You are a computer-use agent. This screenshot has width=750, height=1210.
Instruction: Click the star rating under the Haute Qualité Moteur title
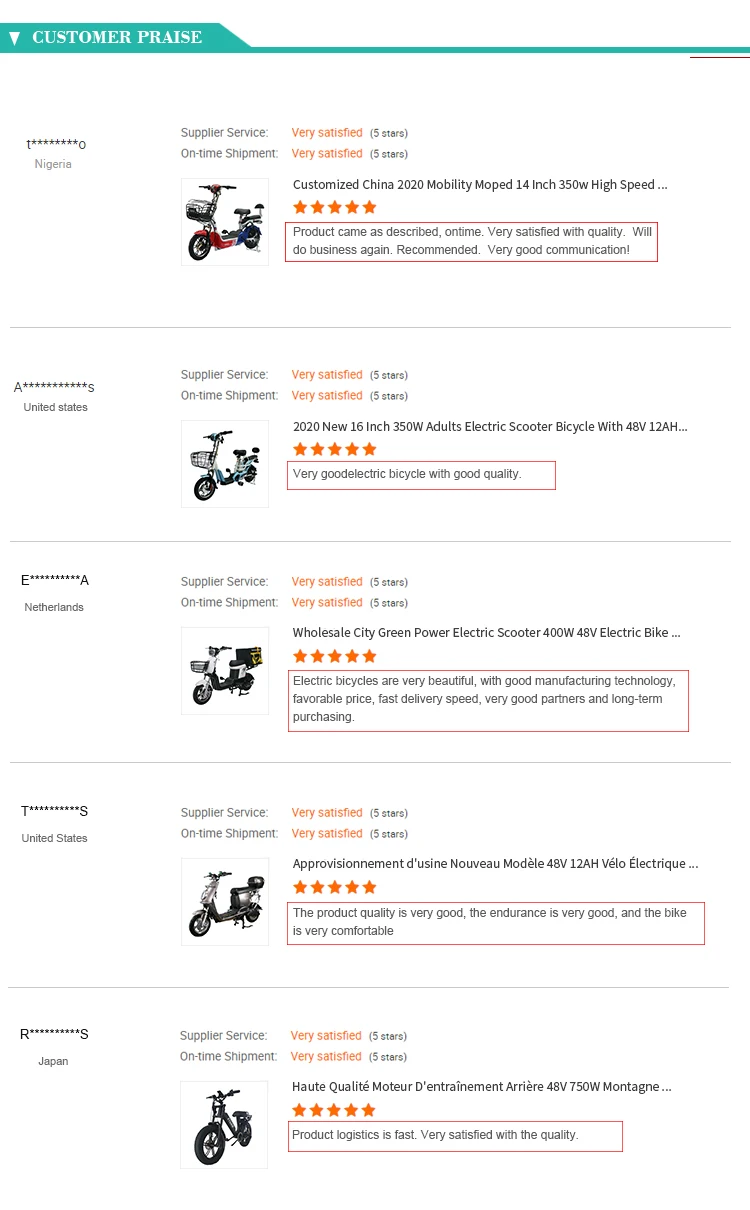[334, 1110]
